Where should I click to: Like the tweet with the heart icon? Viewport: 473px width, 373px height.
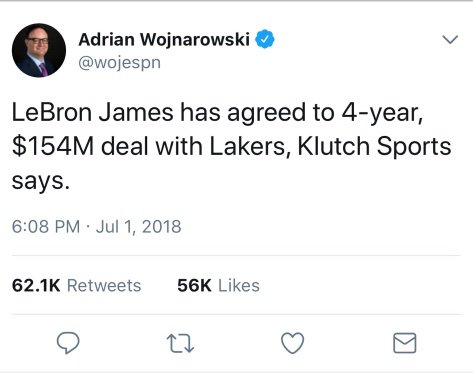(x=293, y=343)
